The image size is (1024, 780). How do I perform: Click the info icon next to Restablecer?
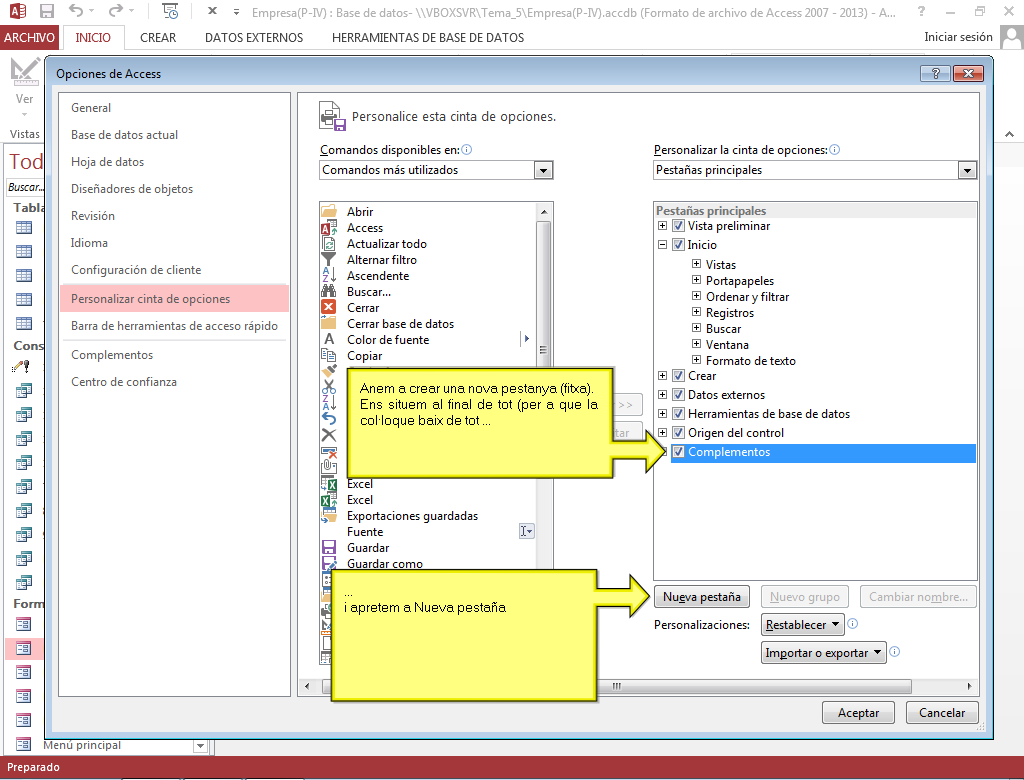point(852,624)
